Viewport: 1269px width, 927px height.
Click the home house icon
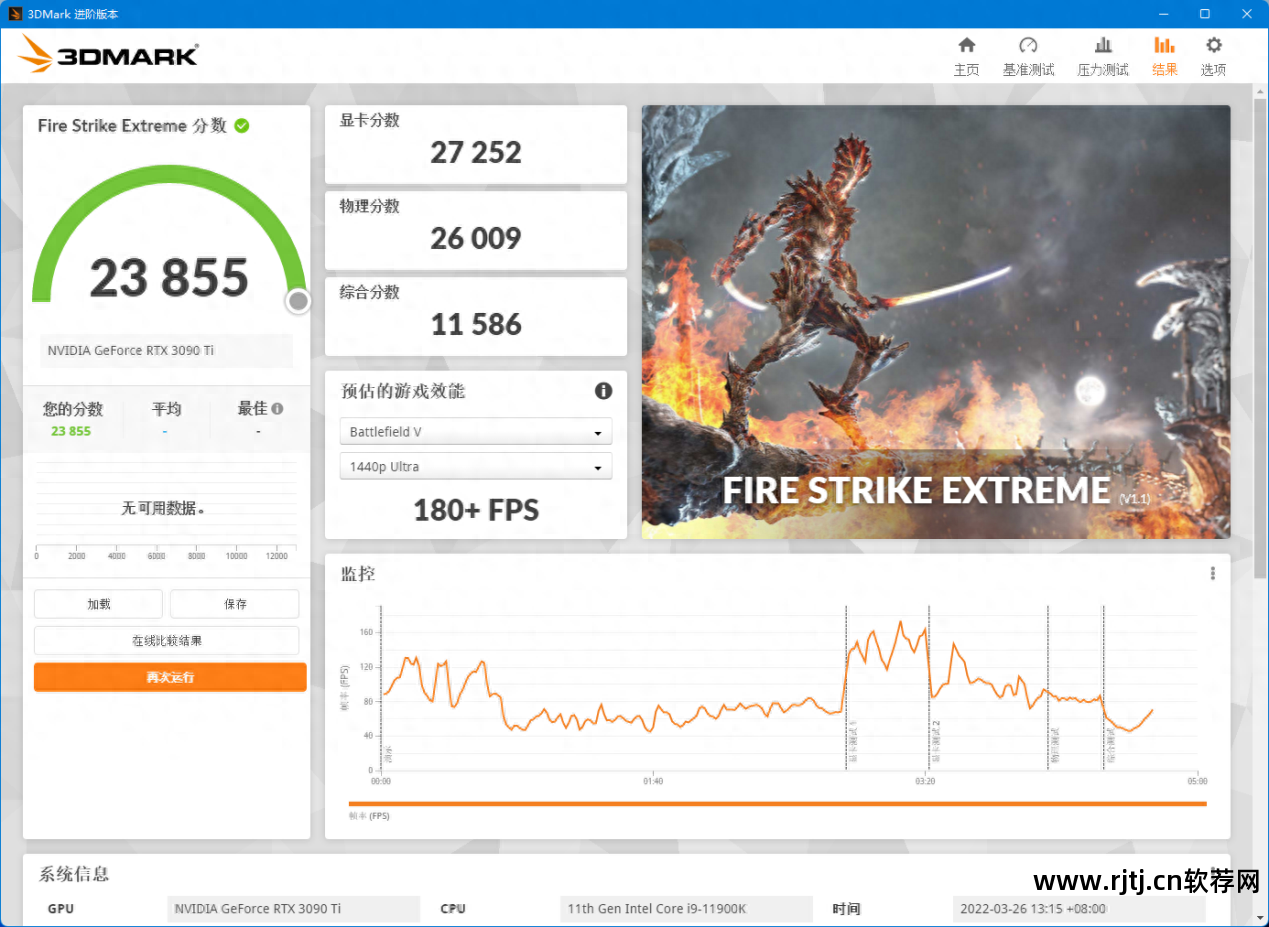(x=966, y=45)
